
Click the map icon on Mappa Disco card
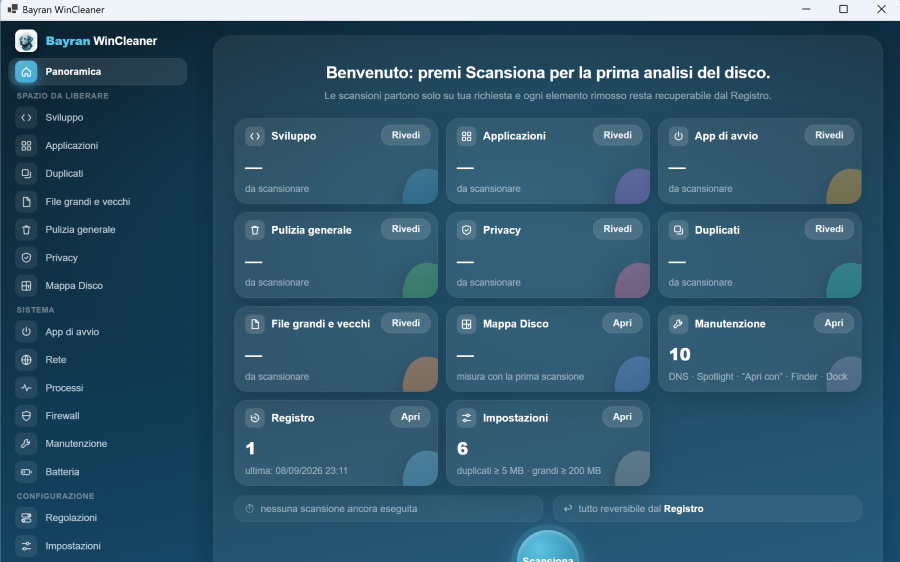tap(467, 324)
